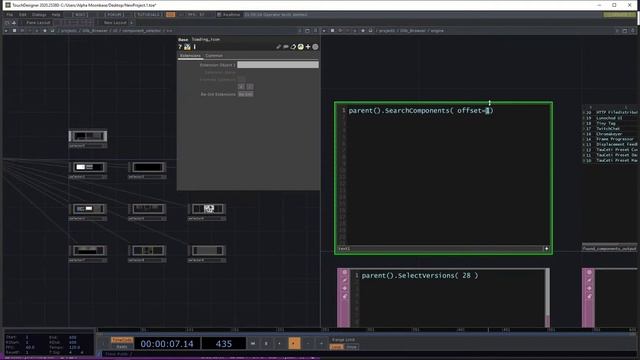Click the tag icon in parameter header
640x360 pixels.
pos(293,47)
